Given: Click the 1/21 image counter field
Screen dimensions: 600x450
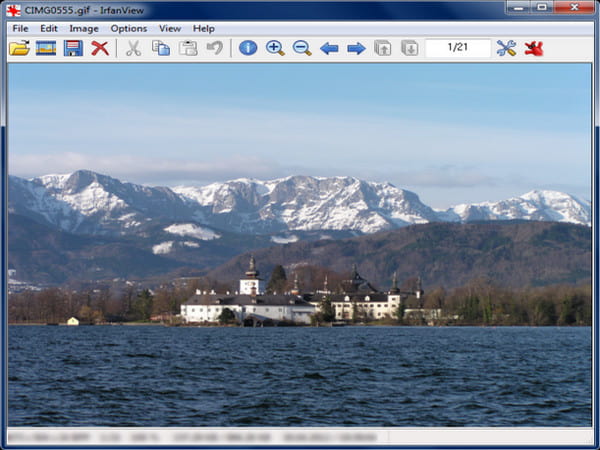Looking at the screenshot, I should [457, 48].
